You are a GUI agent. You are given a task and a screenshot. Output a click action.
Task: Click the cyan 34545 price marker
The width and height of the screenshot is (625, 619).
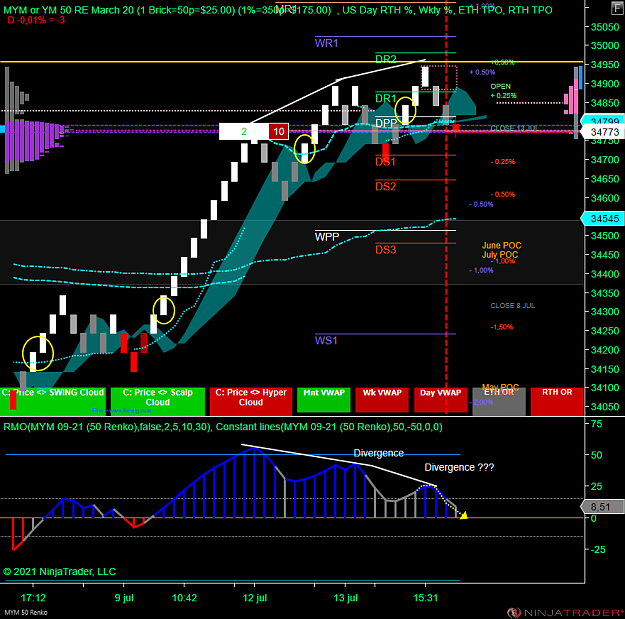click(603, 218)
